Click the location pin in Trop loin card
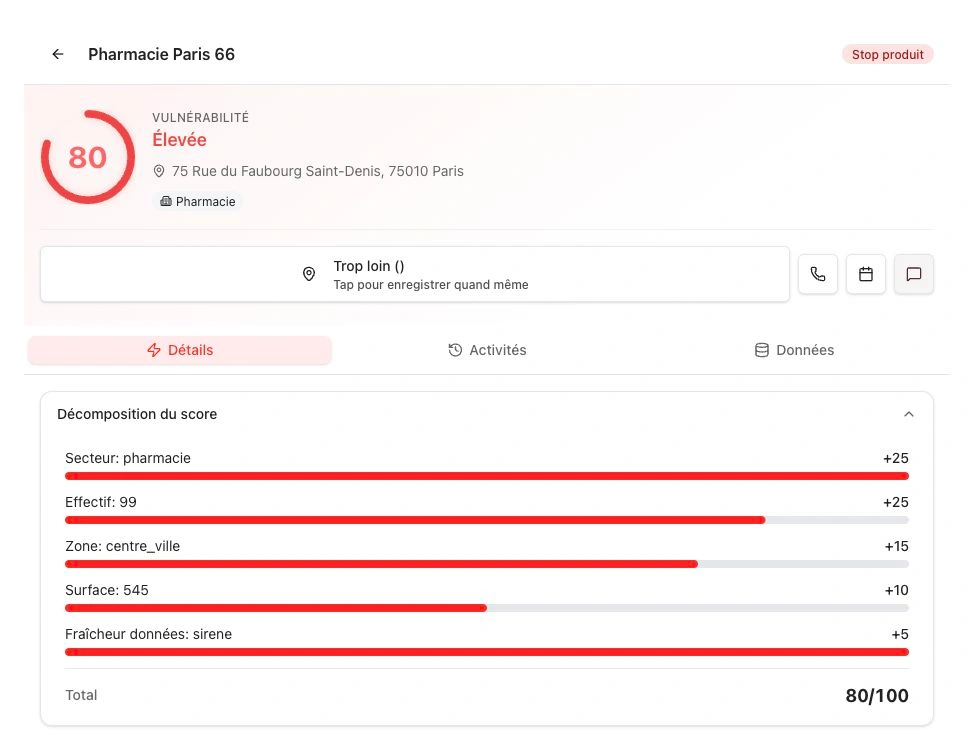 (x=309, y=274)
